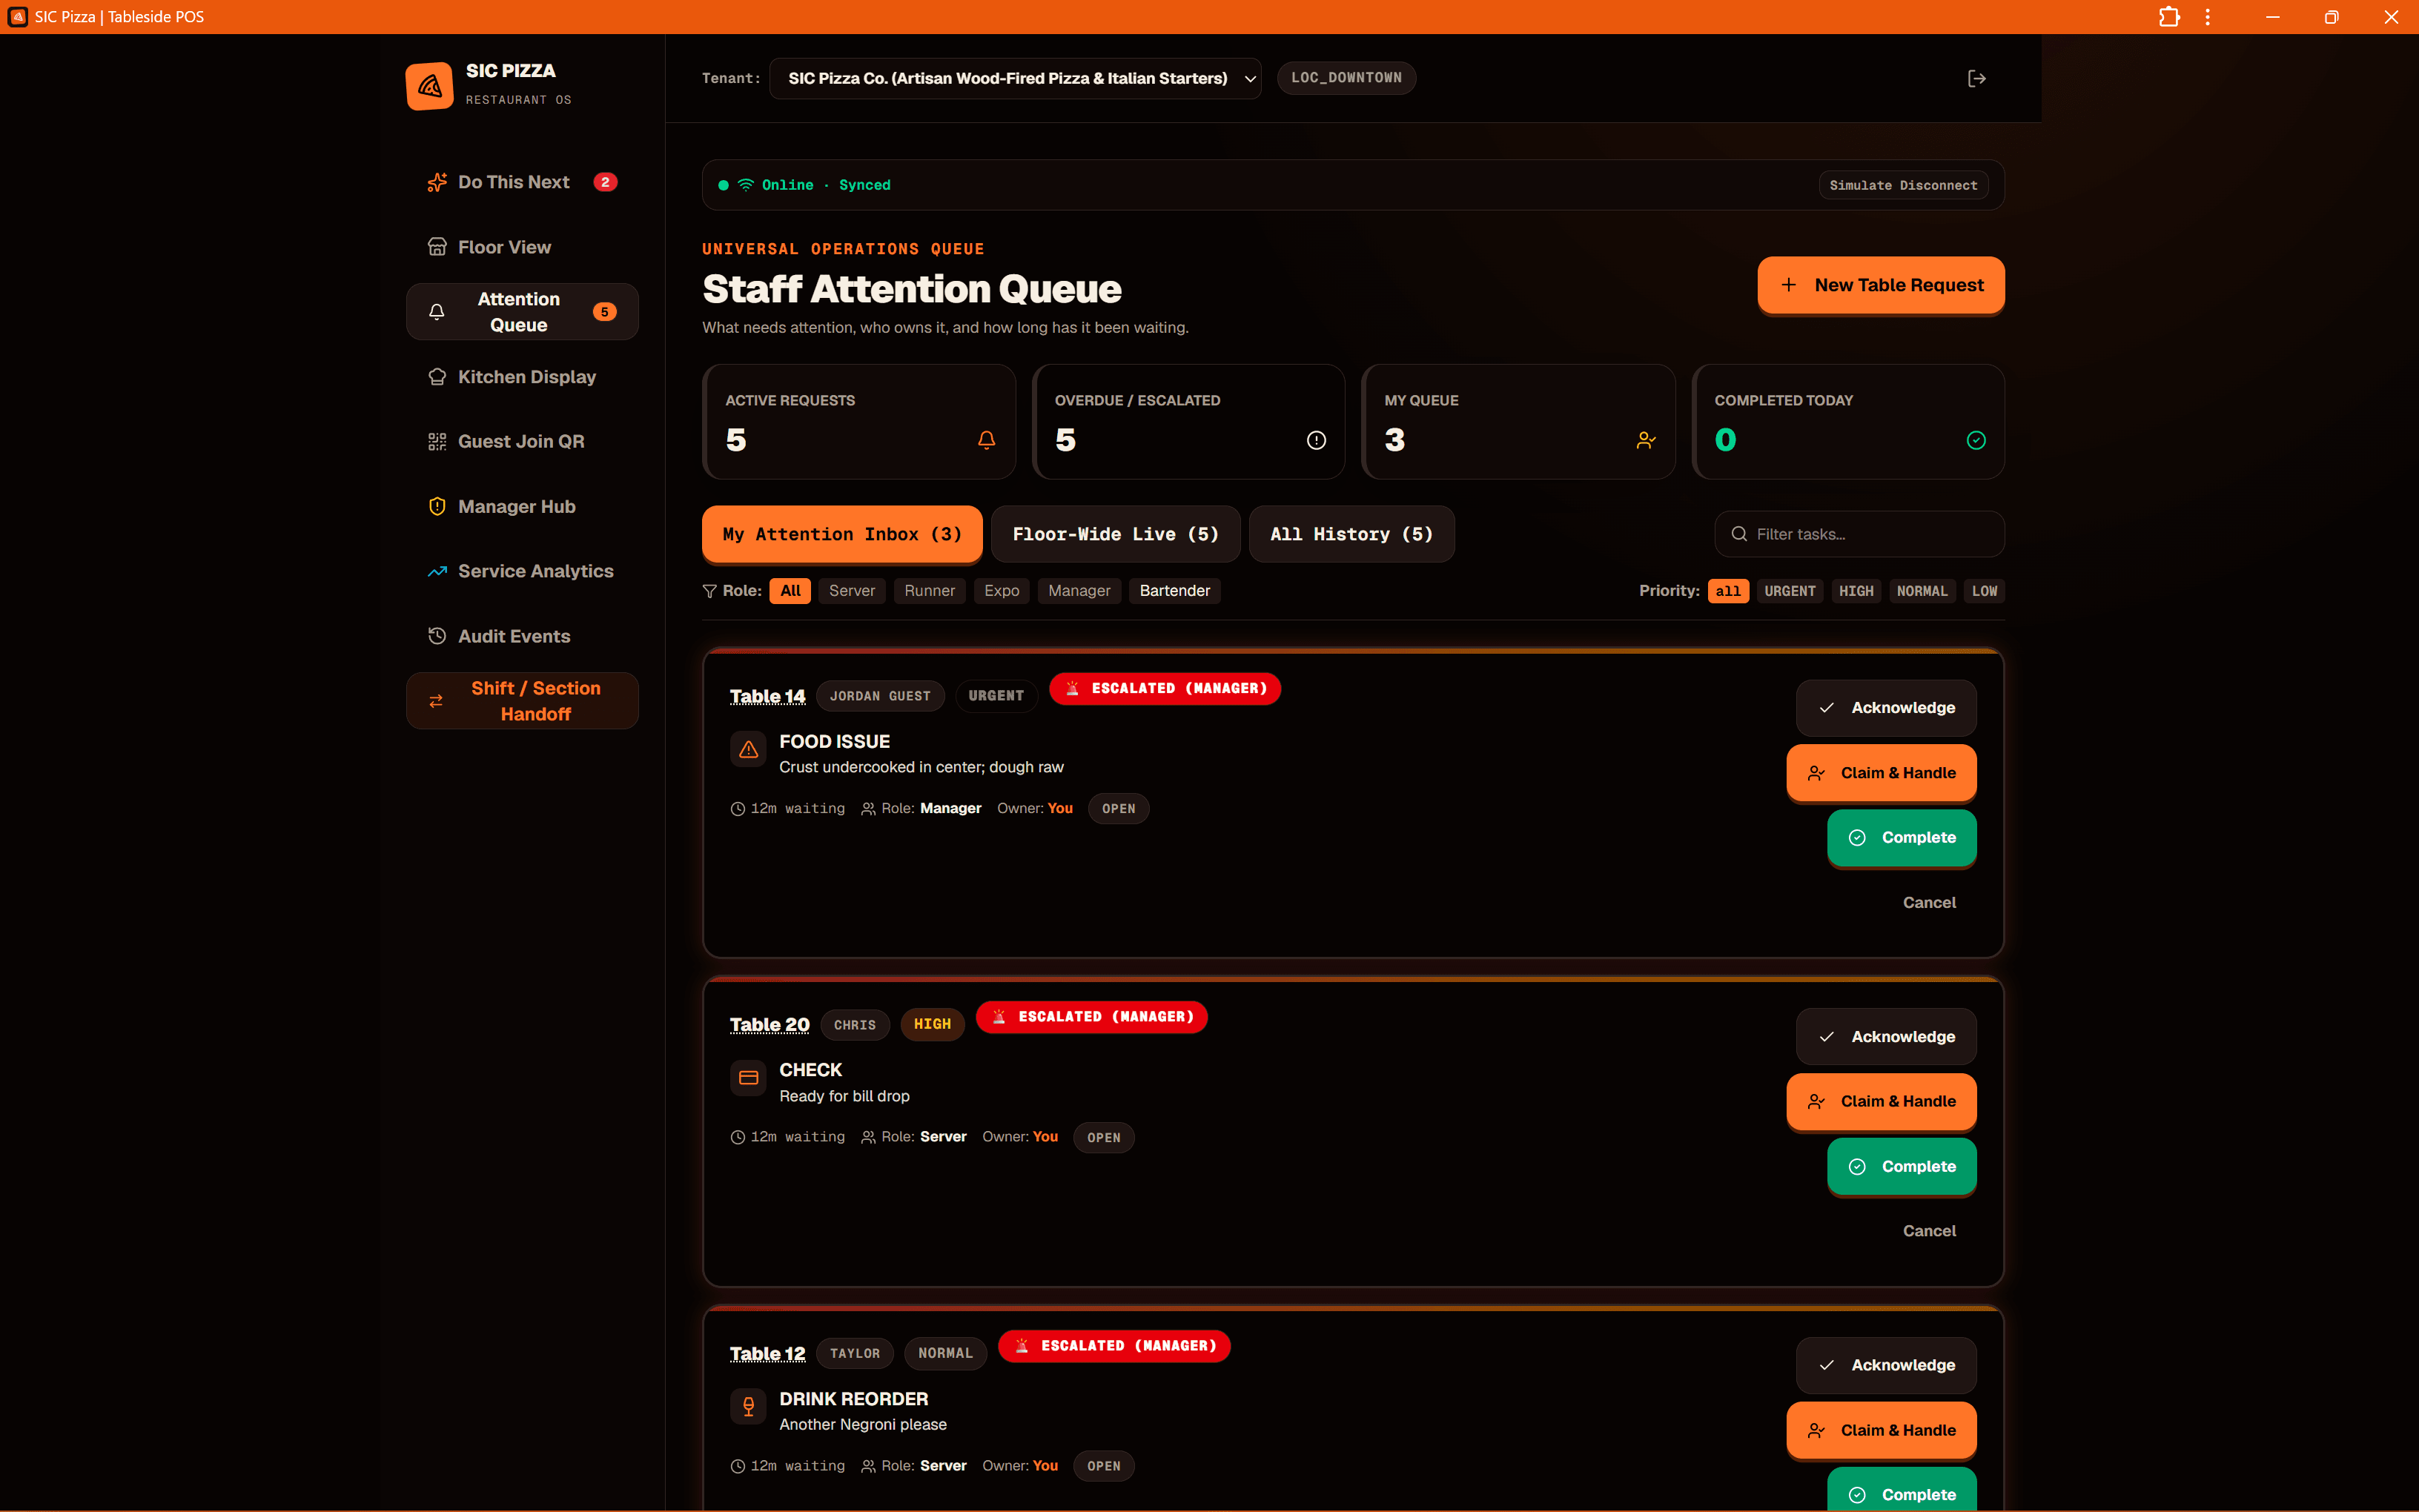This screenshot has width=2419, height=1512.
Task: Acknowledge the Table 14 request
Action: pyautogui.click(x=1886, y=708)
